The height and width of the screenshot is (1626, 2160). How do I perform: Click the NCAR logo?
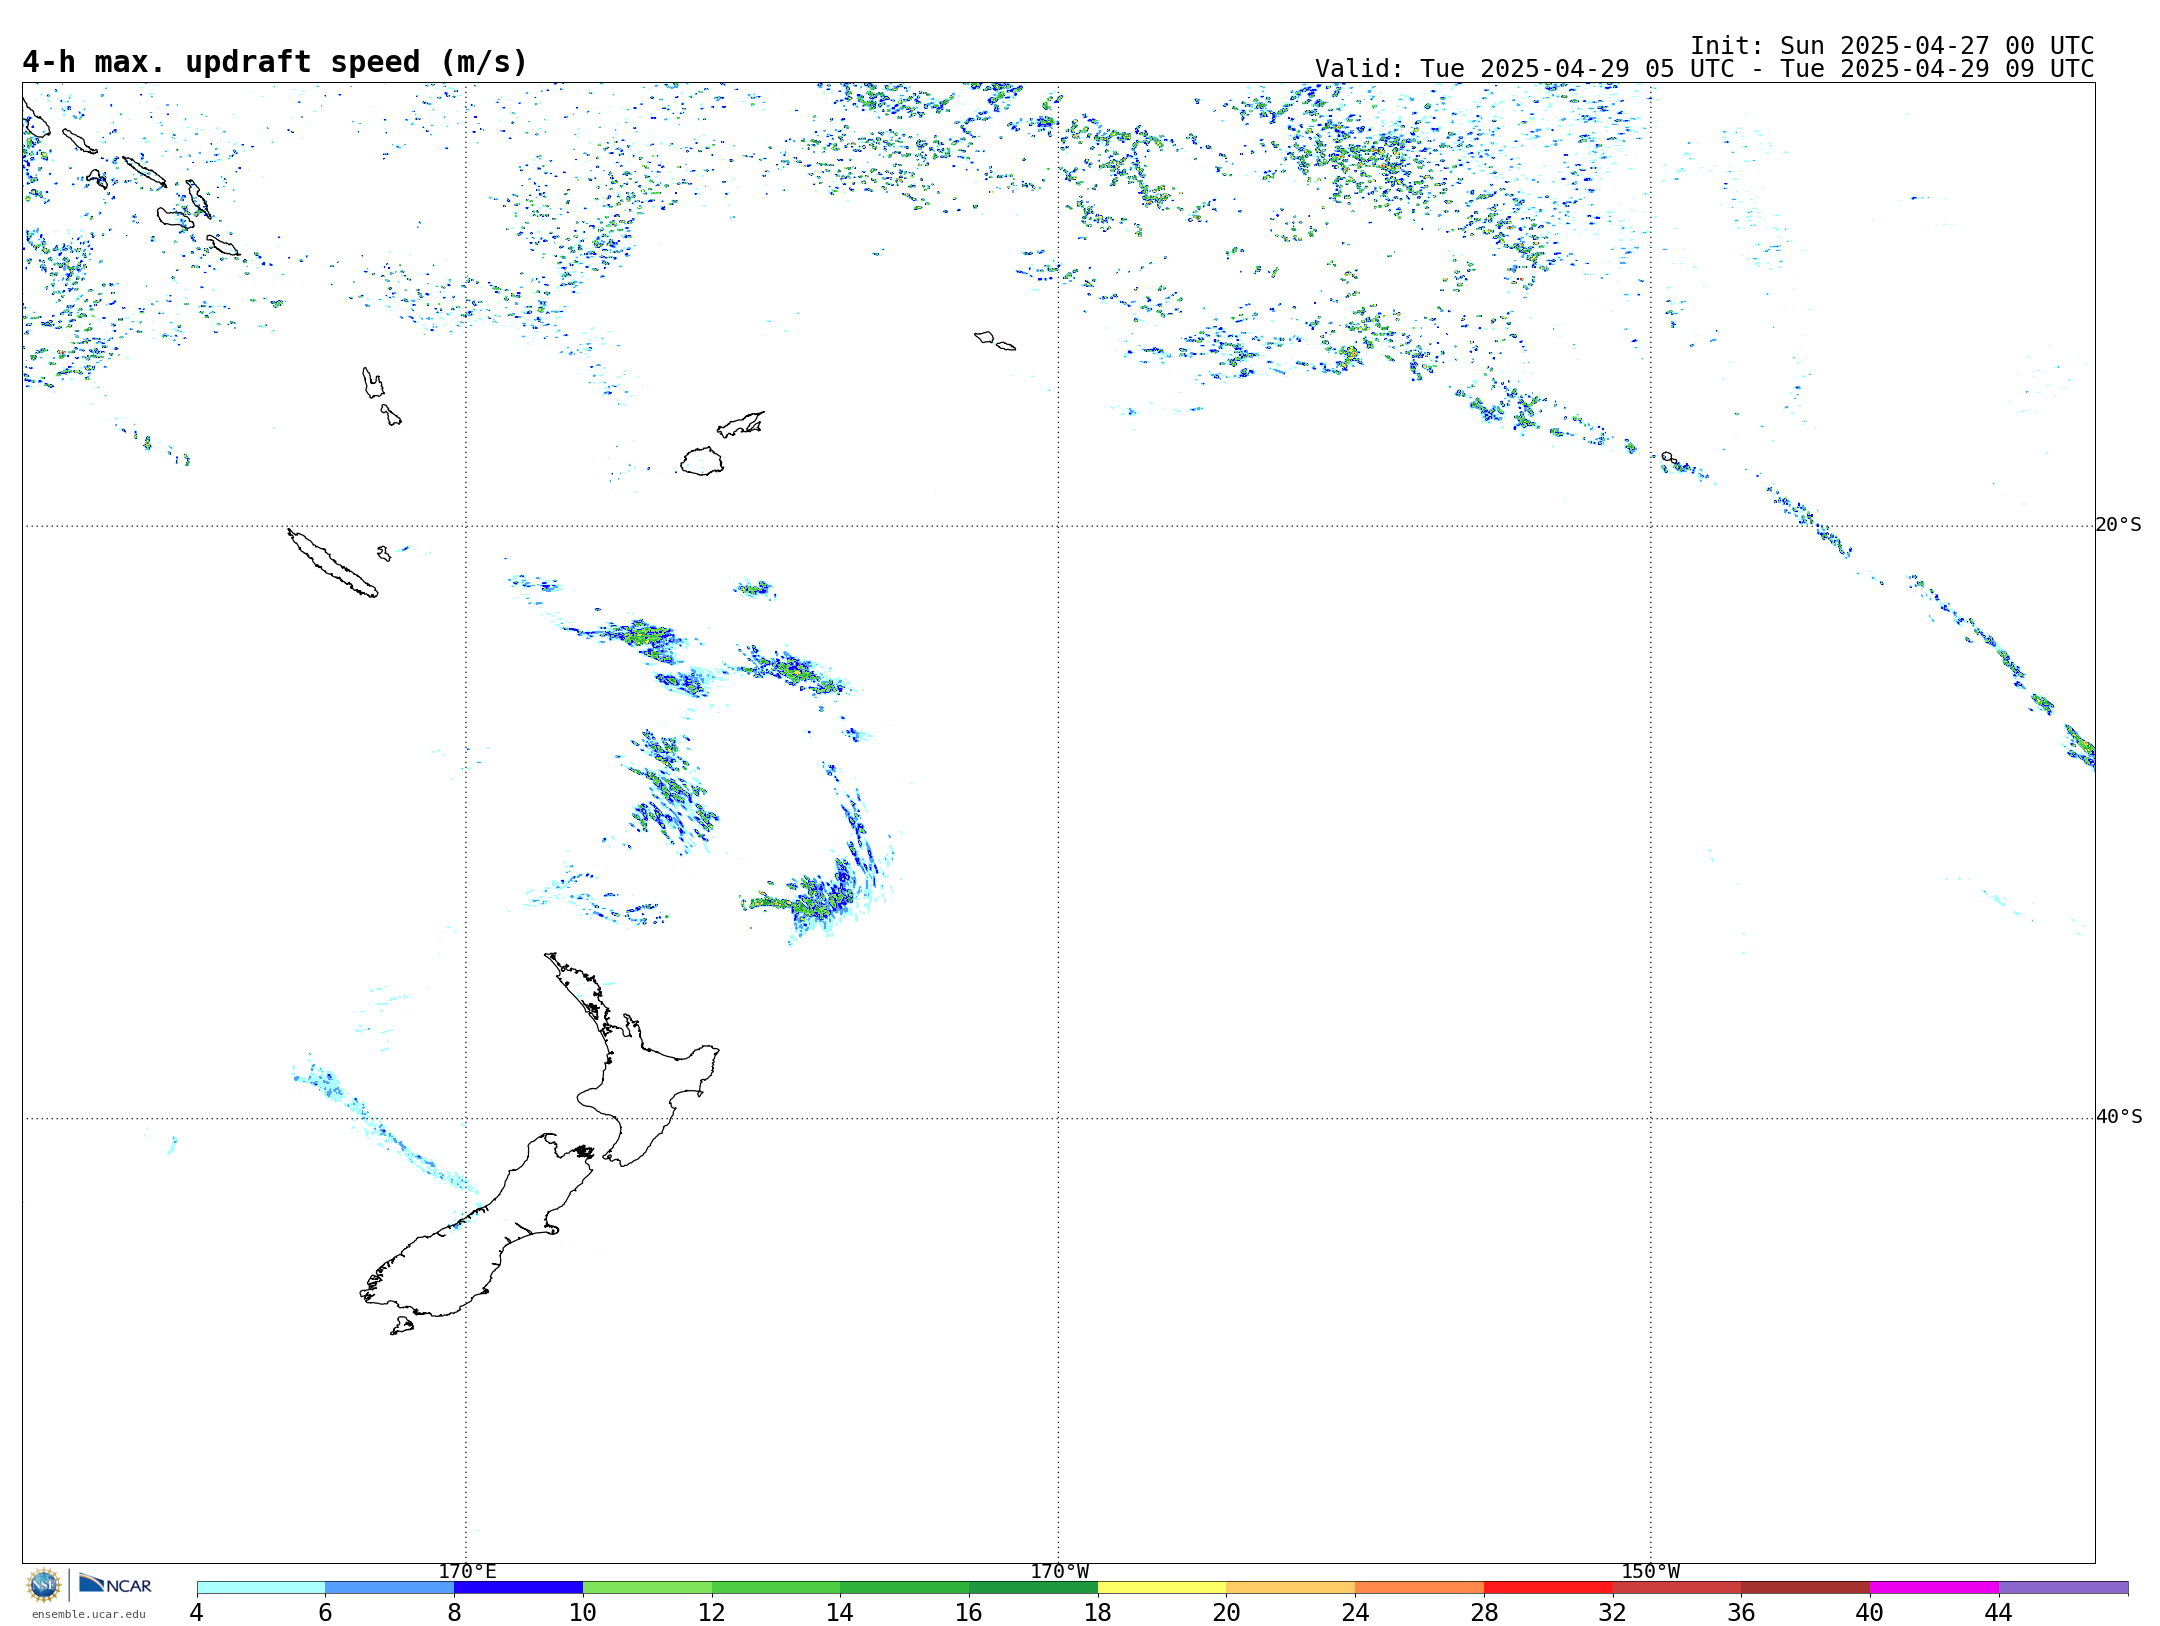point(115,1584)
